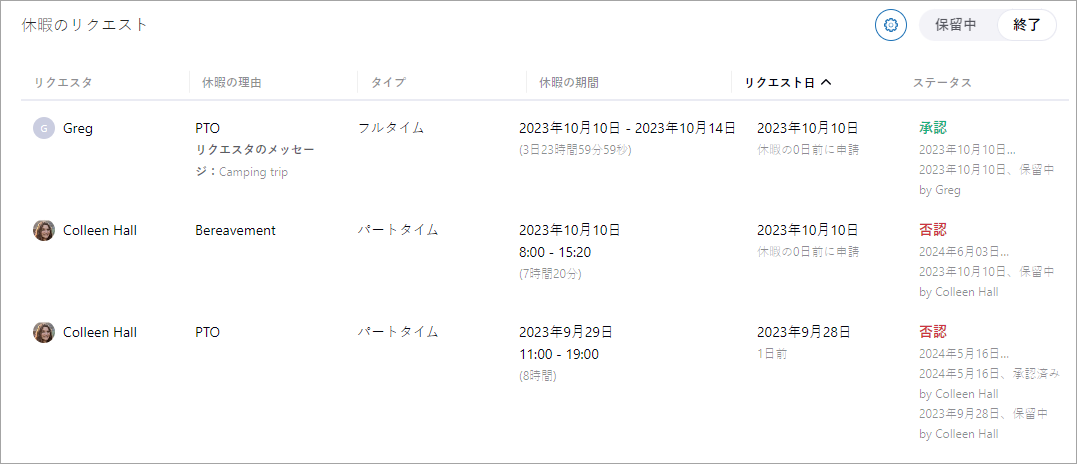
Task: Click the 休暇の理由 column header
Action: tap(231, 83)
